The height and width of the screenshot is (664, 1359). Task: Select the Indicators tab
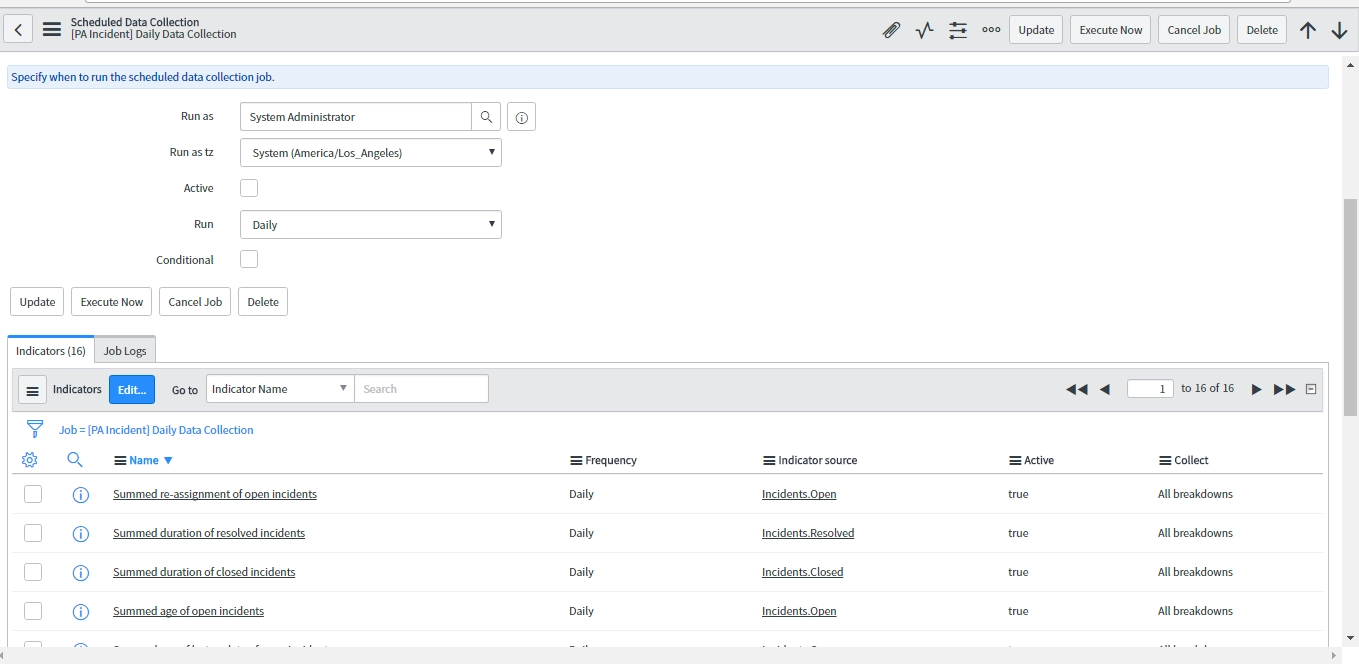tap(50, 350)
